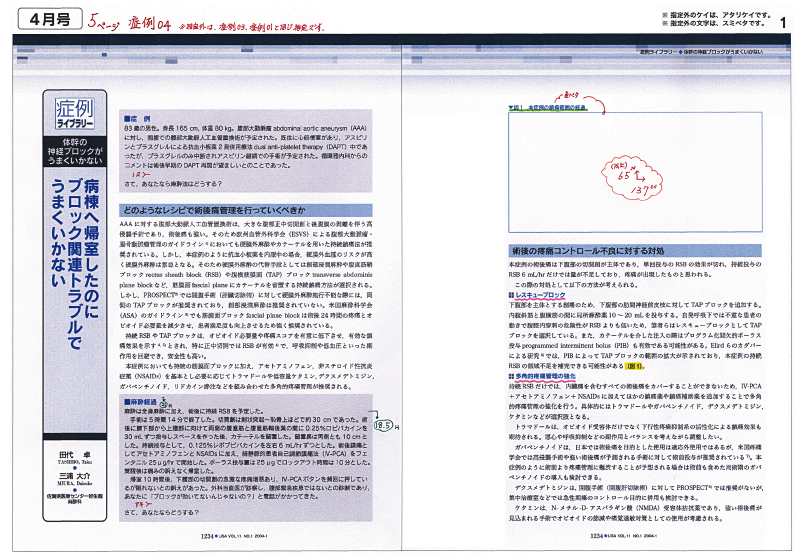803x560 pixels.
Task: Click the ■症例 heading in the case box
Action: tap(136, 118)
